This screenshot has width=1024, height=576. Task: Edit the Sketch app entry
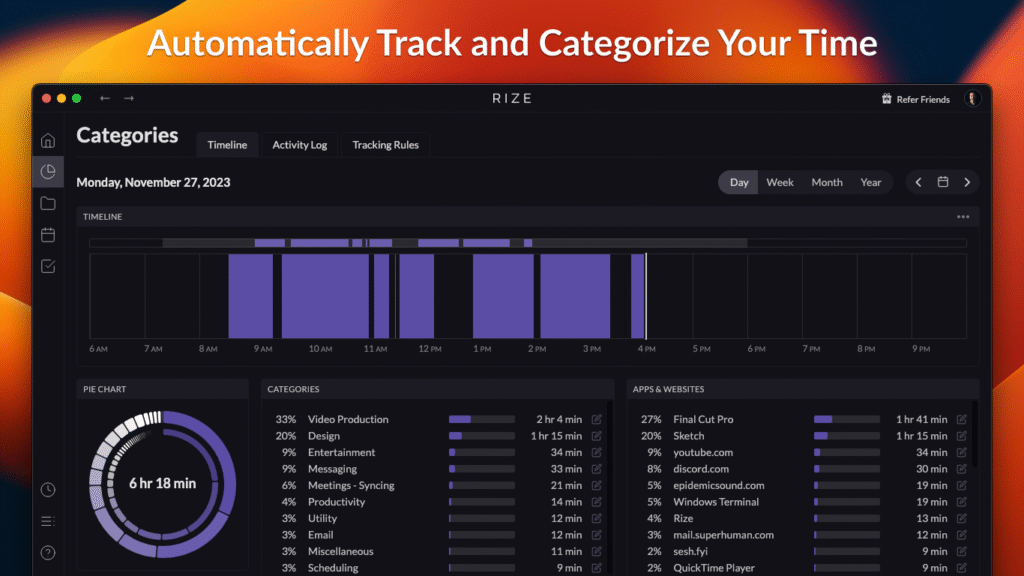pos(961,436)
